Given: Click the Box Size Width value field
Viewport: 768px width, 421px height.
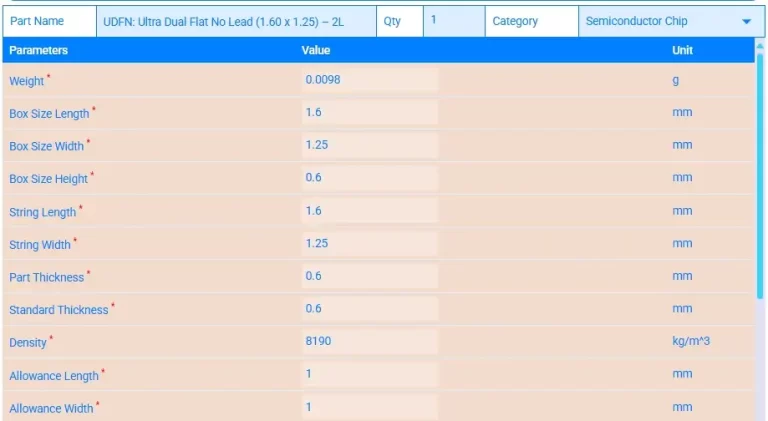Looking at the screenshot, I should (369, 145).
